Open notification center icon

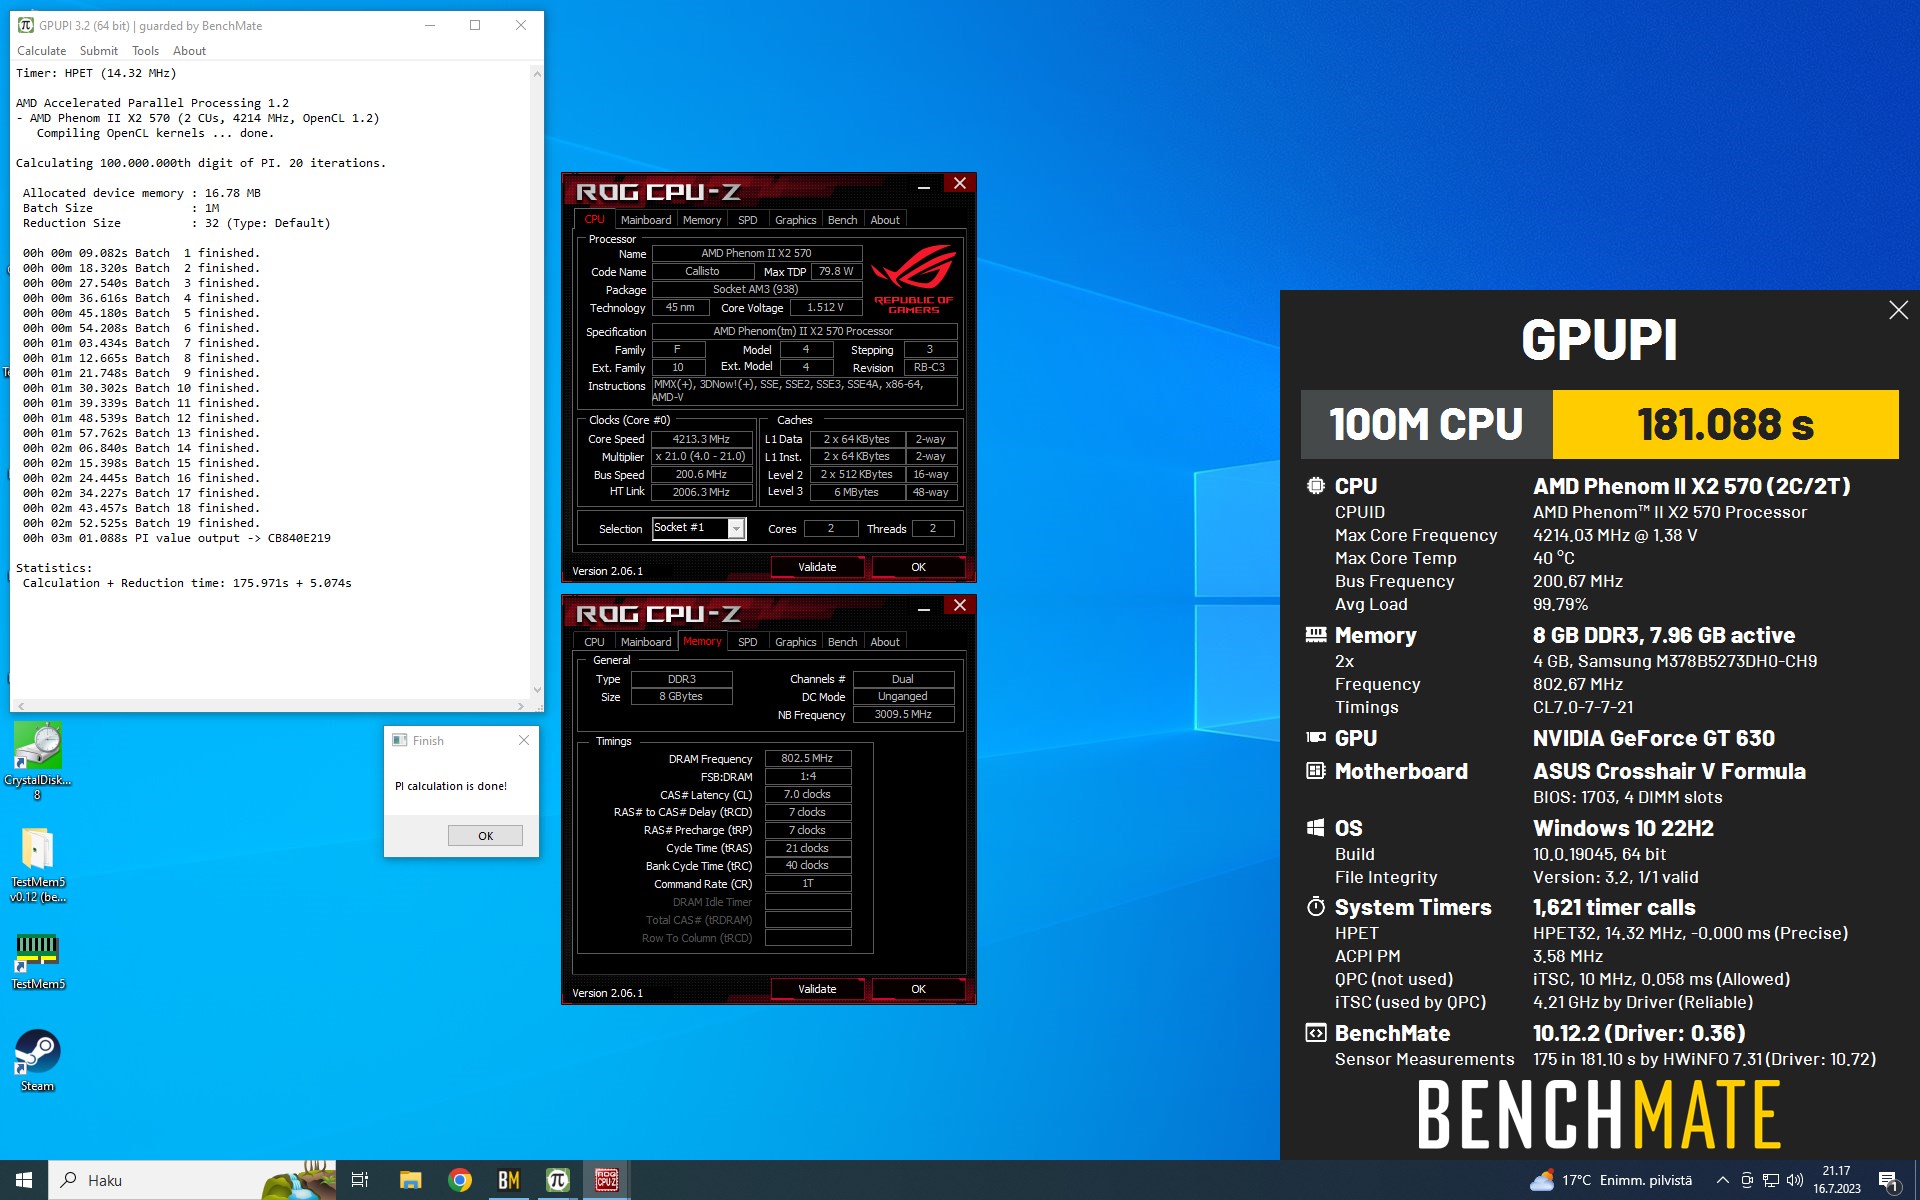pyautogui.click(x=1889, y=1181)
